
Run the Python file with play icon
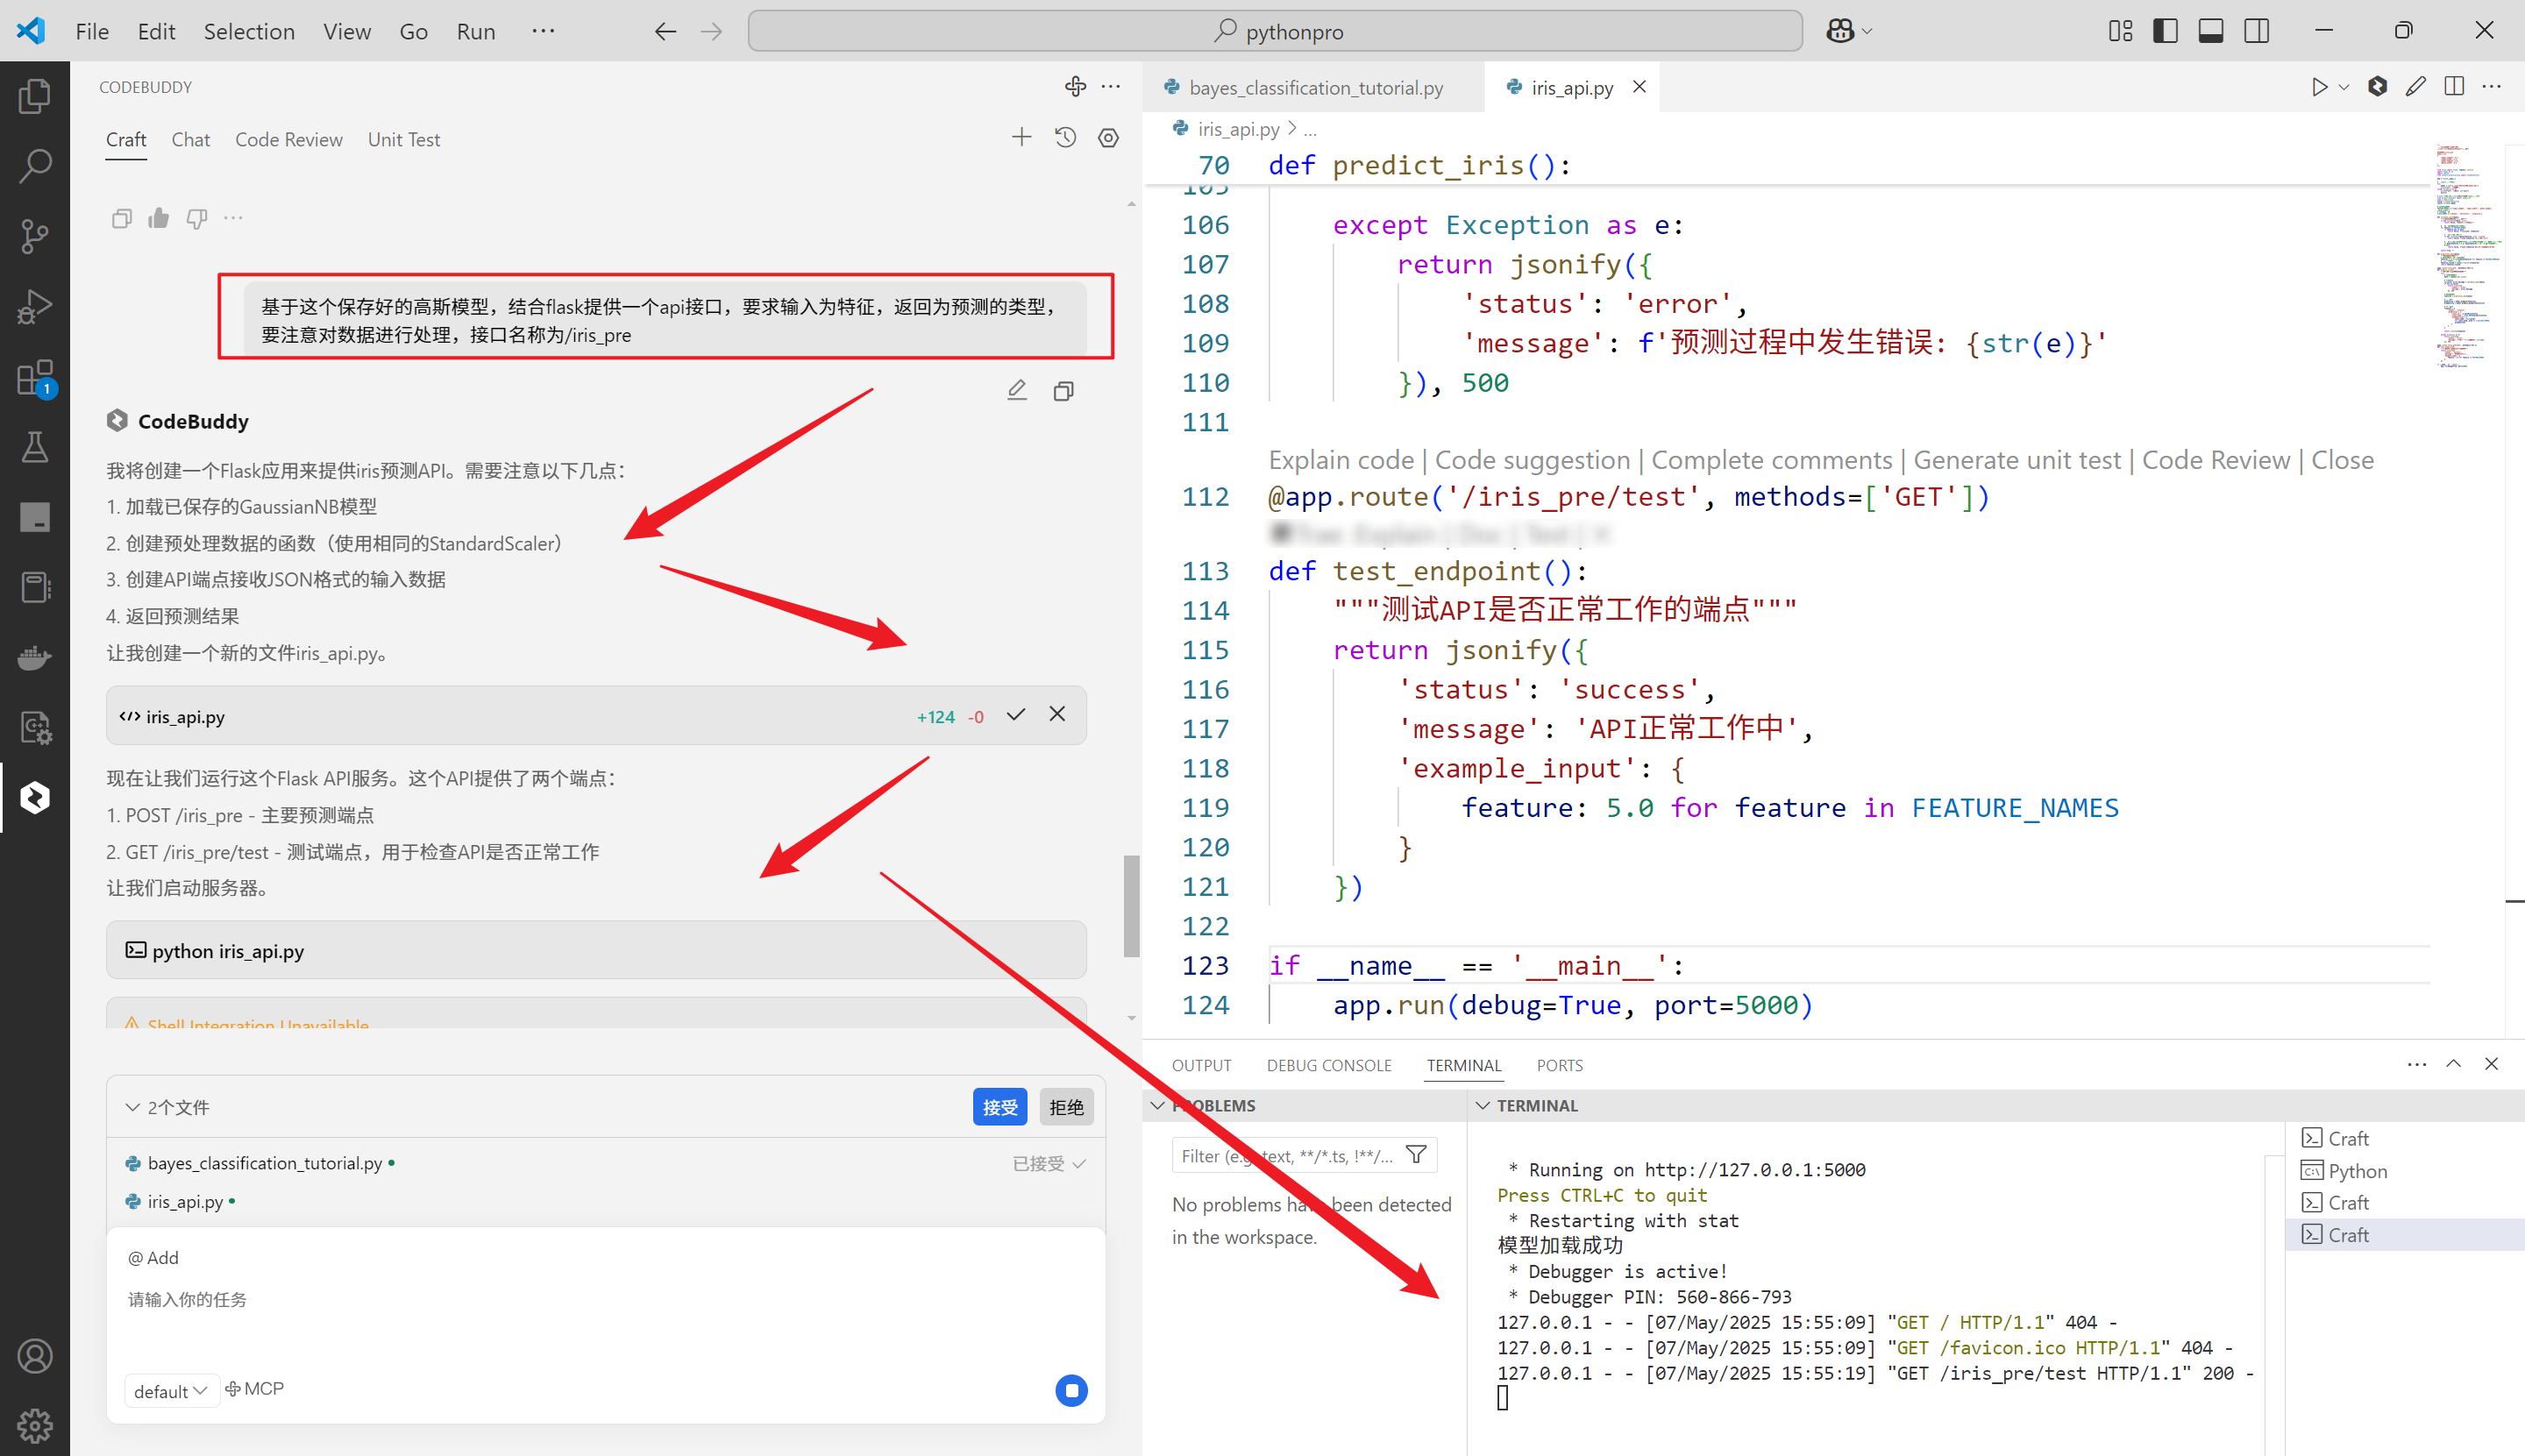point(2319,87)
